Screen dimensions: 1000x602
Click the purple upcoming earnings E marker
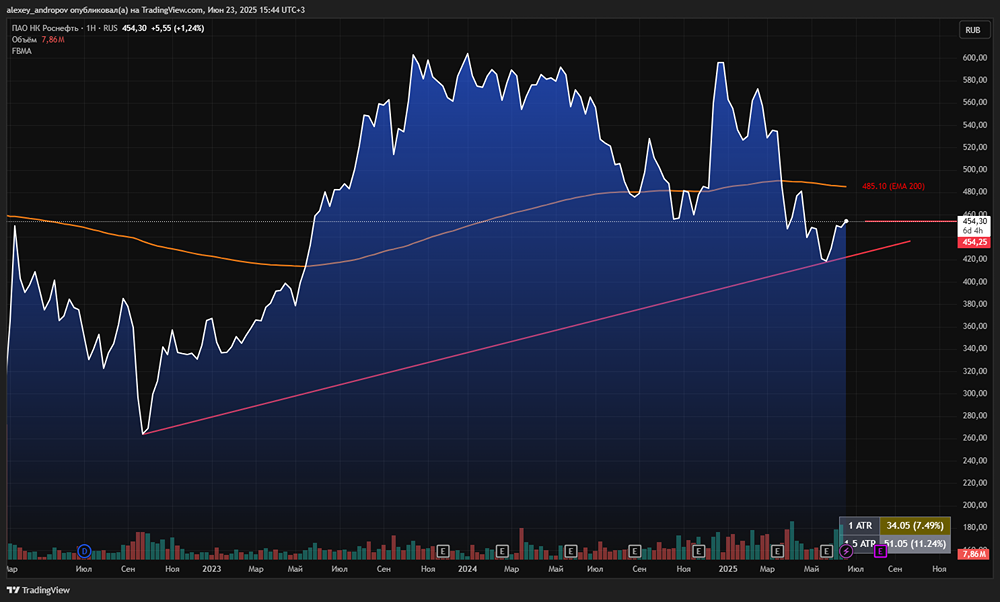click(x=880, y=551)
